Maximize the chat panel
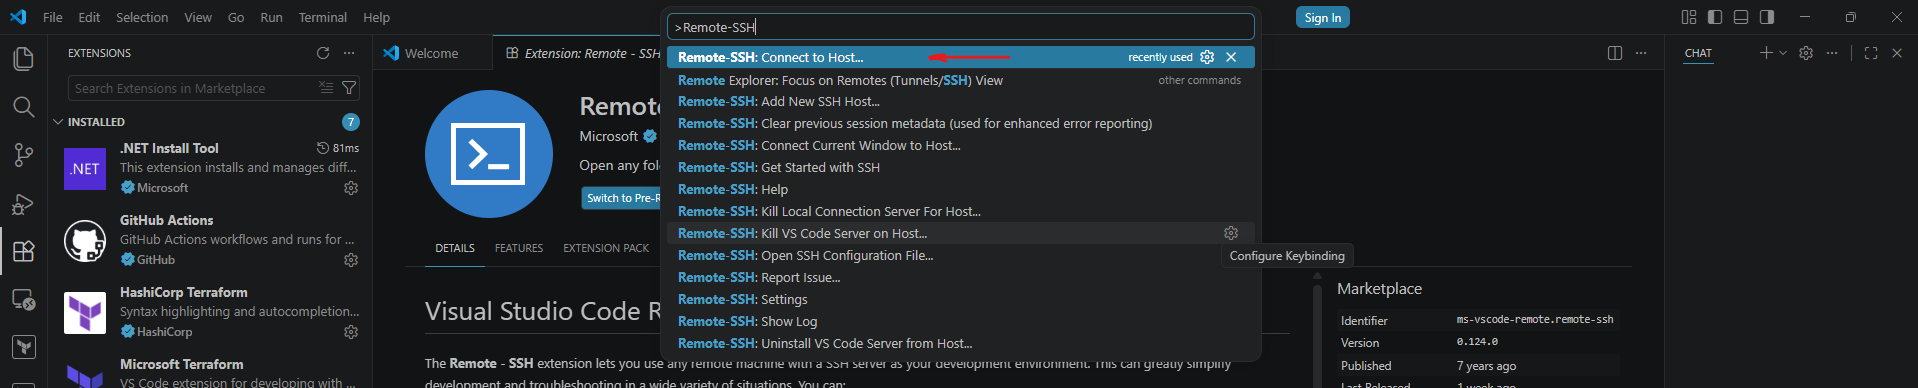This screenshot has height=388, width=1918. coord(1871,53)
